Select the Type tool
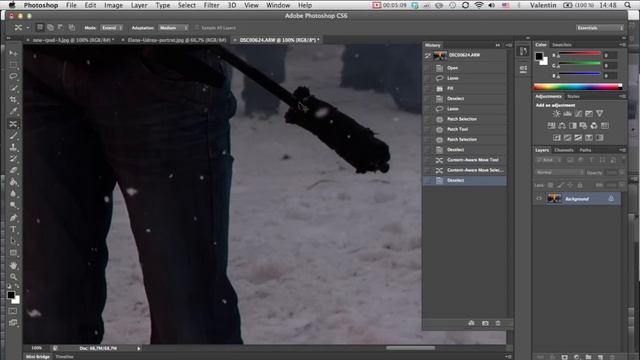Screen dimensions: 640x360 [x=13, y=229]
